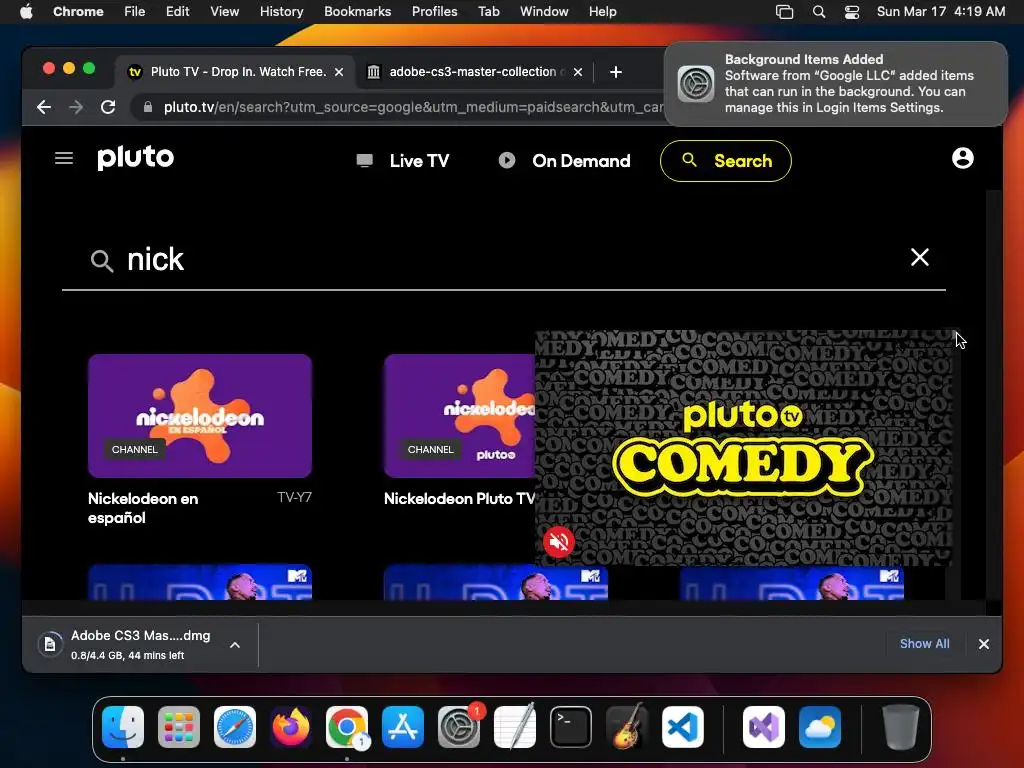Open TextEdit from the Dock
Screen dimensions: 1024x768
[515, 727]
